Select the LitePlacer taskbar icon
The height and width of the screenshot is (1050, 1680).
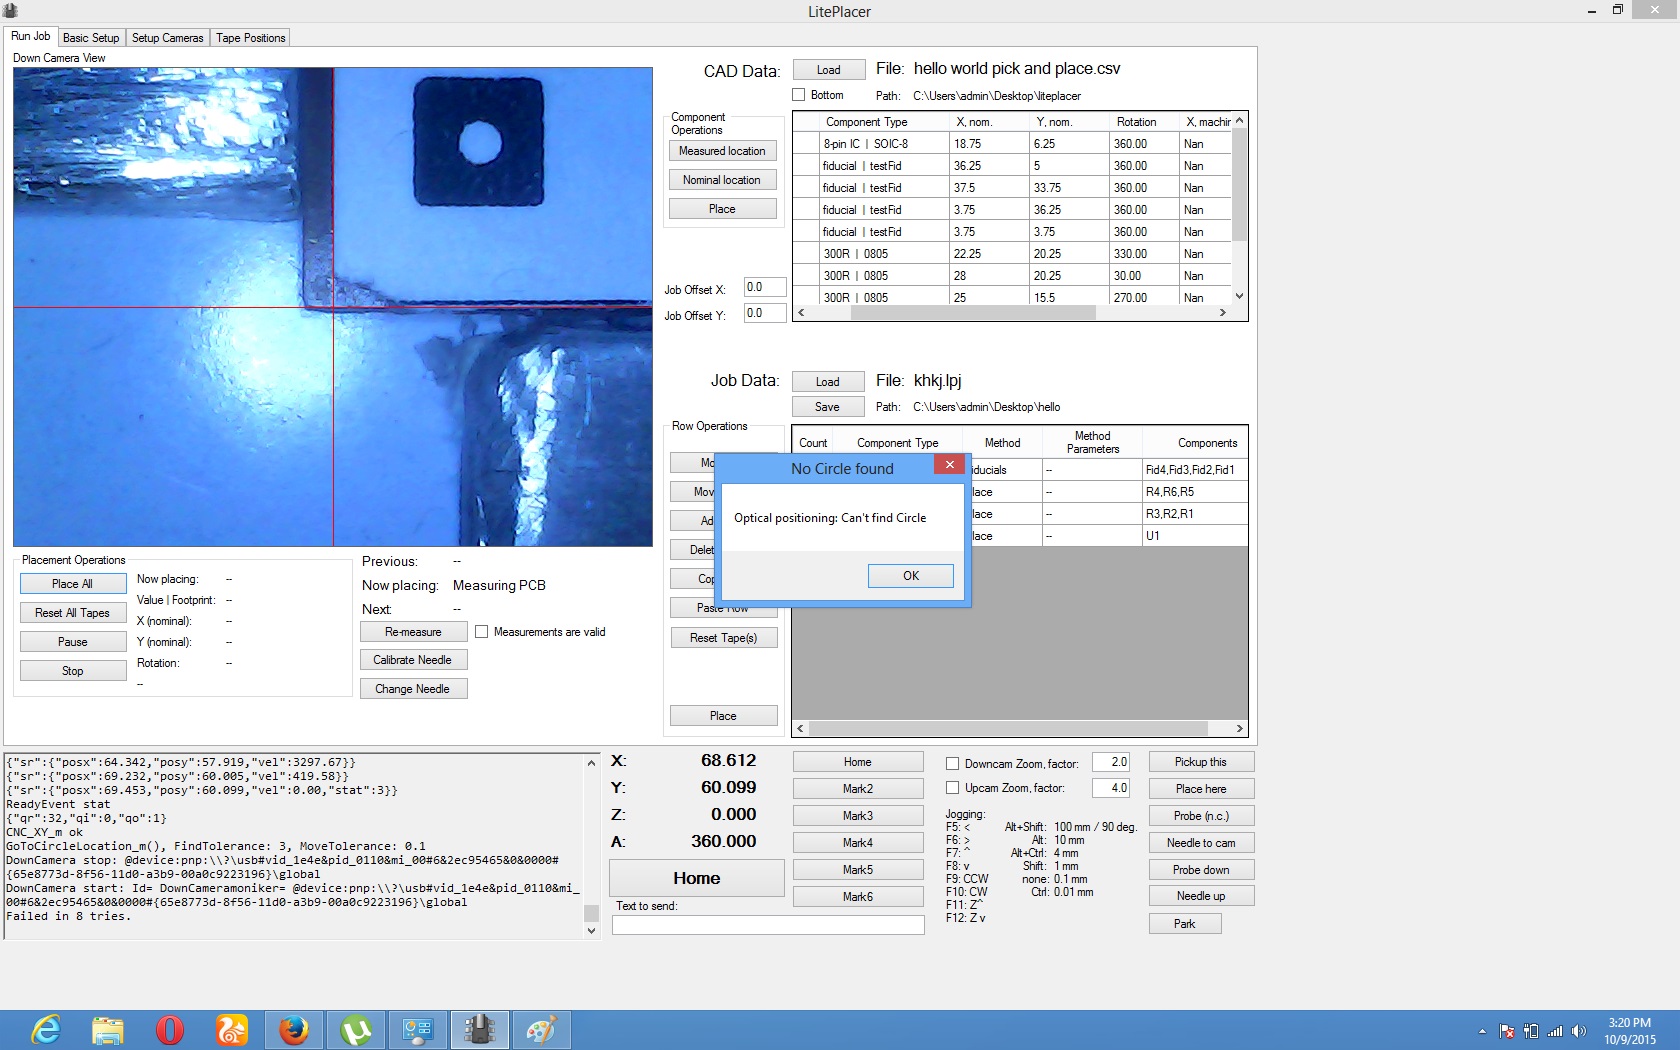tap(480, 1029)
